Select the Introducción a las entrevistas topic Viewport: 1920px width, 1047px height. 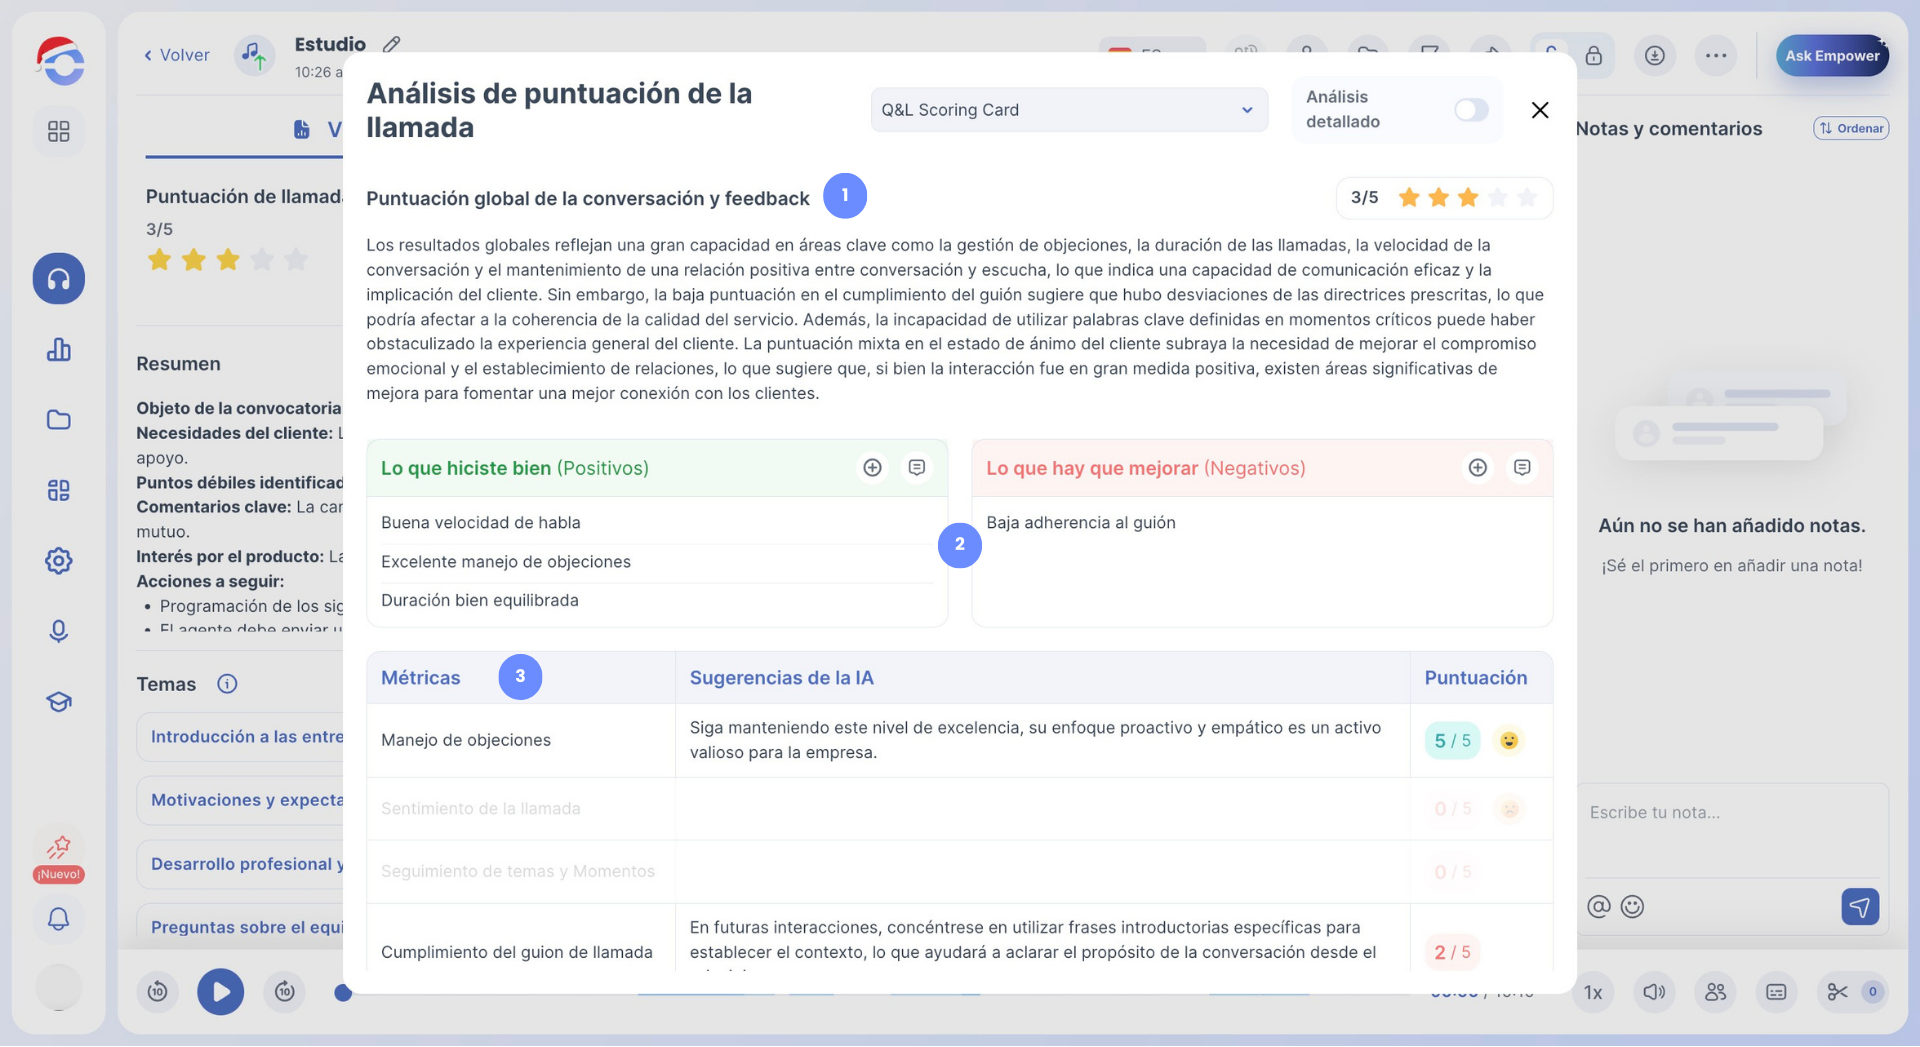coord(246,737)
